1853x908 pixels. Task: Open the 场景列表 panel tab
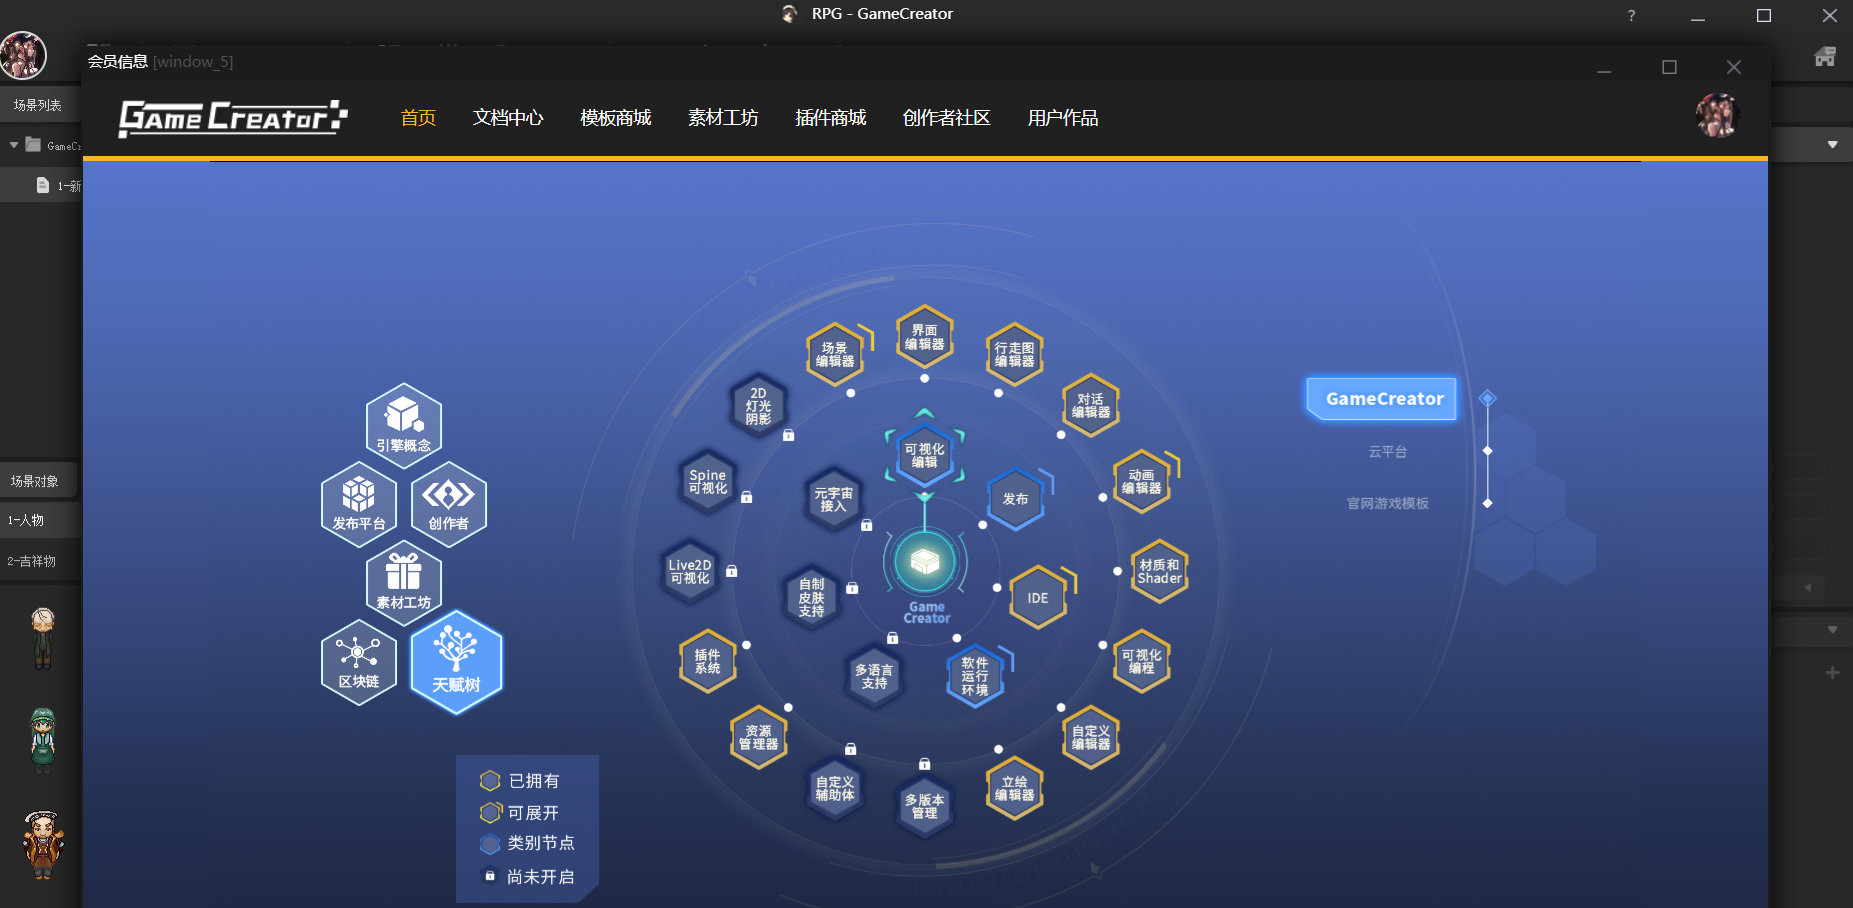pyautogui.click(x=38, y=105)
